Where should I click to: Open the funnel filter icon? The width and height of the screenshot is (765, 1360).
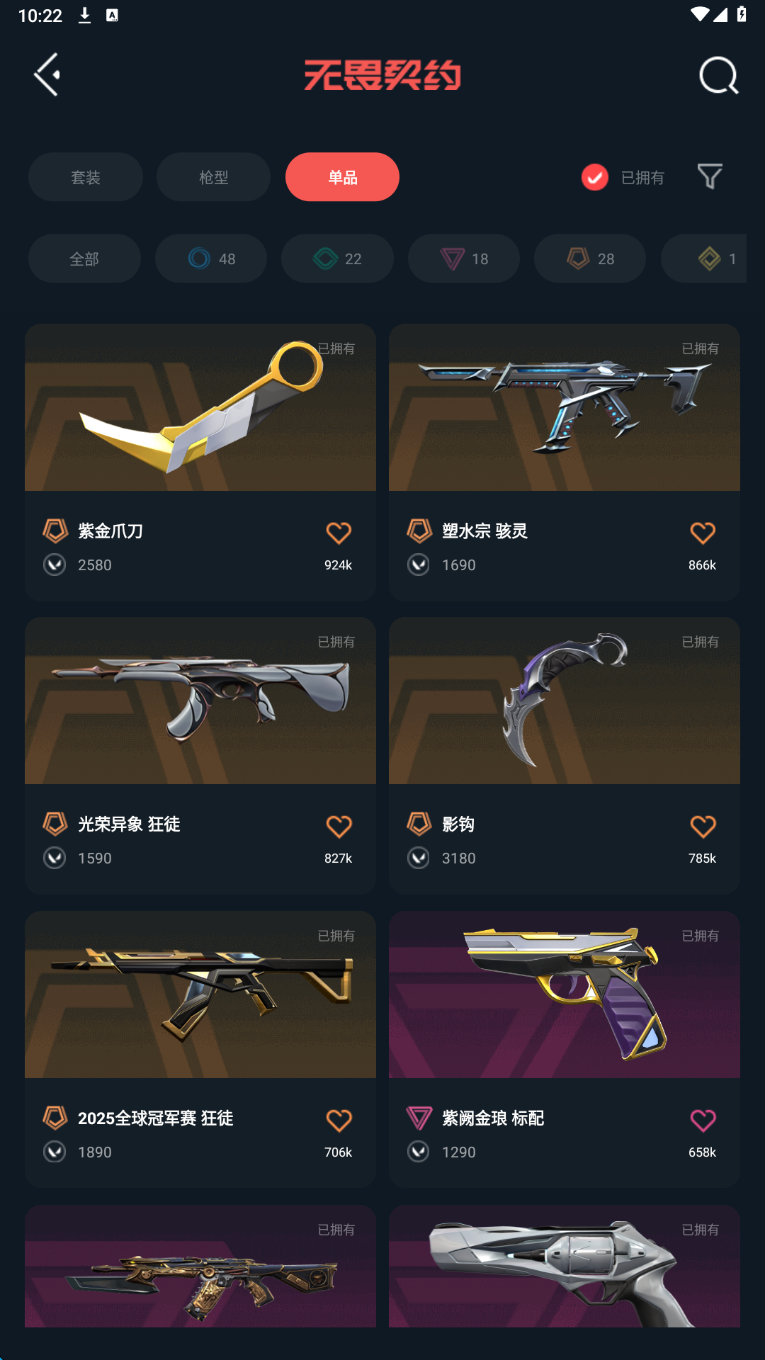[x=709, y=177]
